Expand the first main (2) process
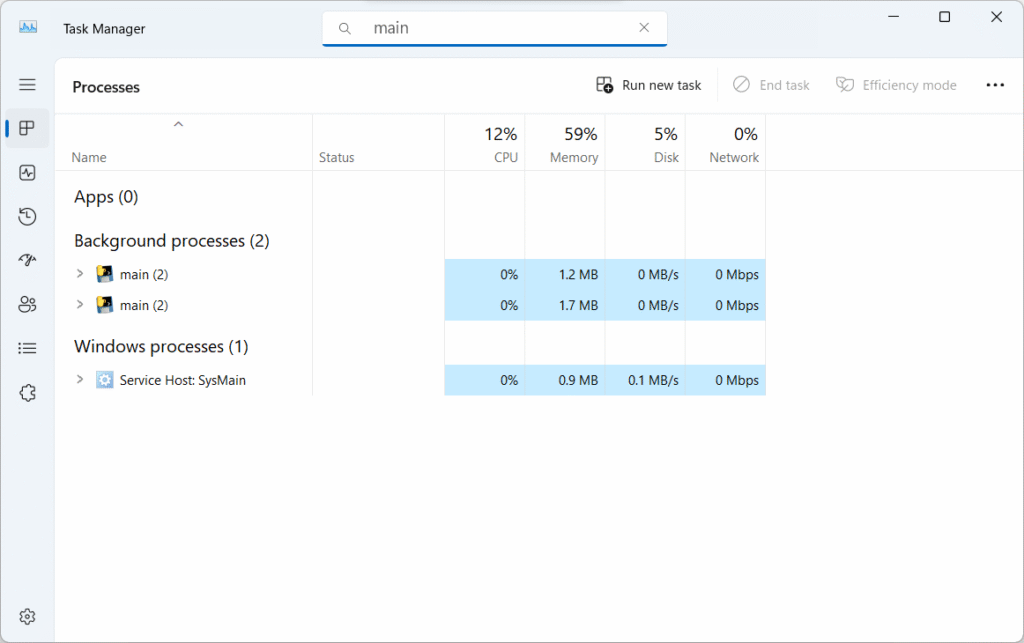This screenshot has height=643, width=1024. click(80, 274)
